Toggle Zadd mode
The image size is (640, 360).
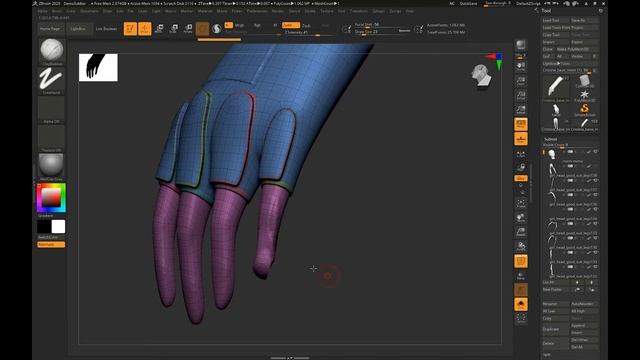291,25
